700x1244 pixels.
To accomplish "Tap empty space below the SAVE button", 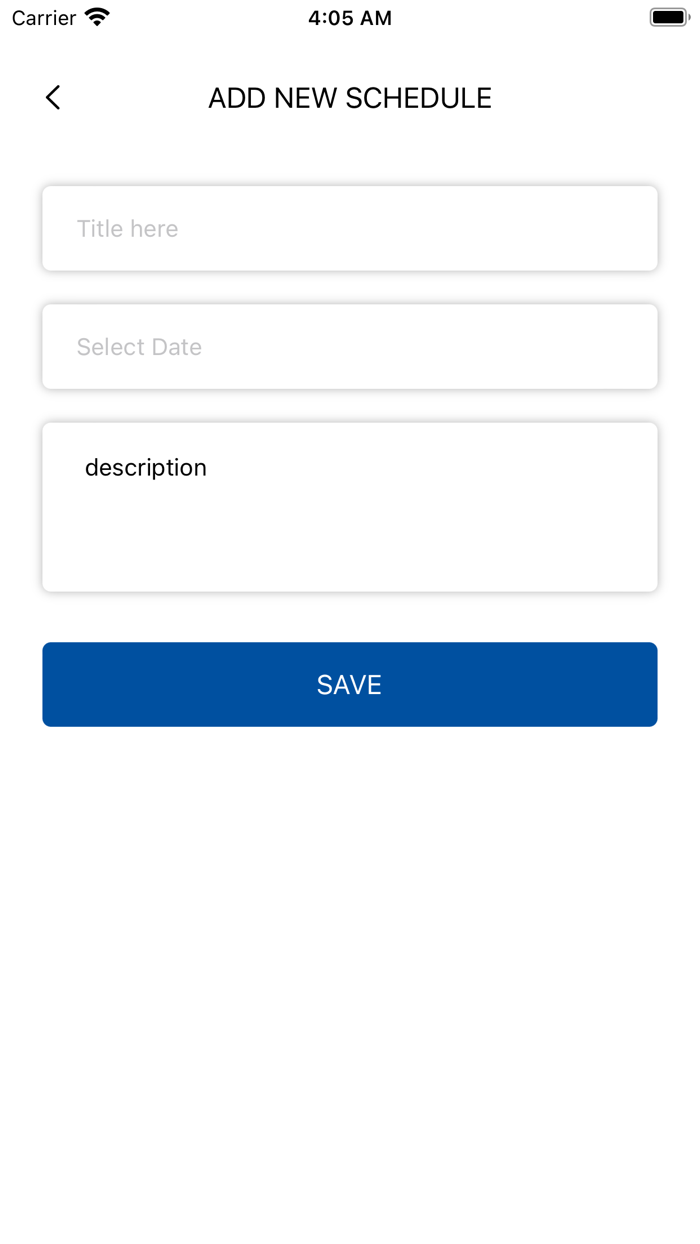I will point(350,950).
